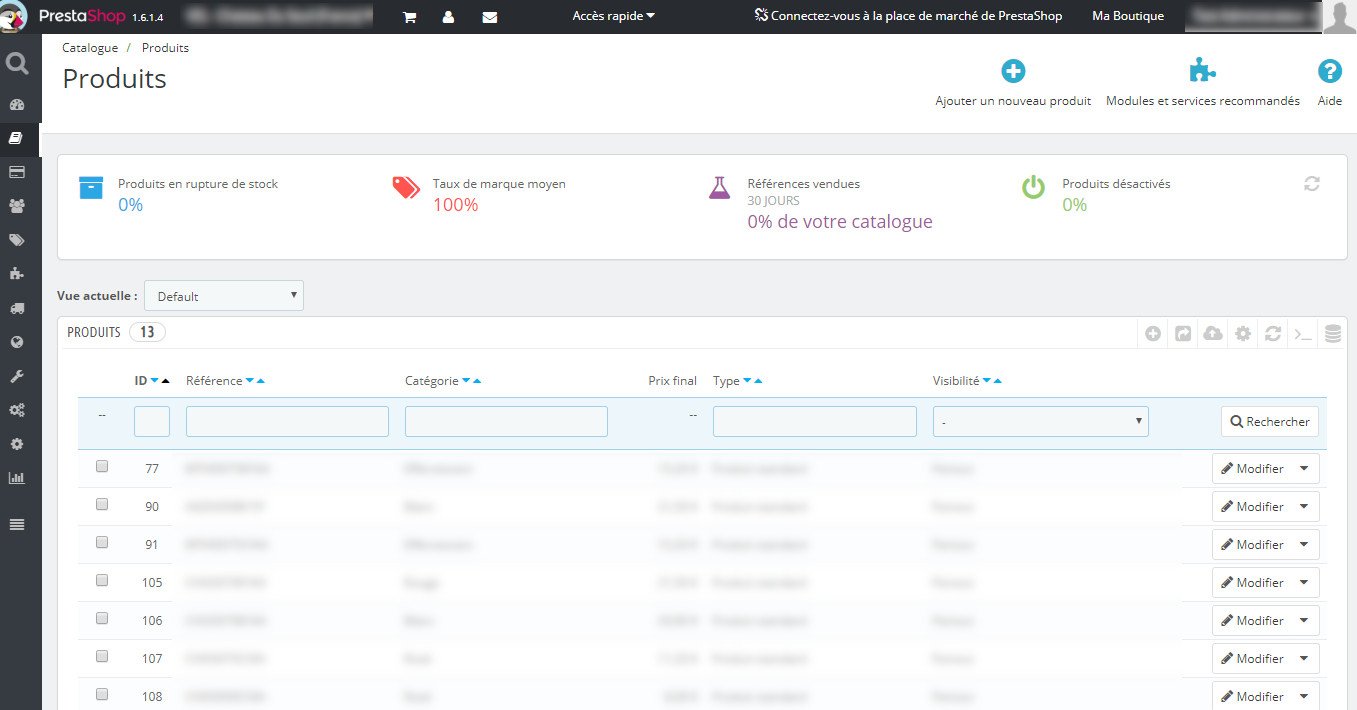The width and height of the screenshot is (1357, 710).
Task: Open Modifier dropdown arrow for product 106
Action: [x=1304, y=621]
